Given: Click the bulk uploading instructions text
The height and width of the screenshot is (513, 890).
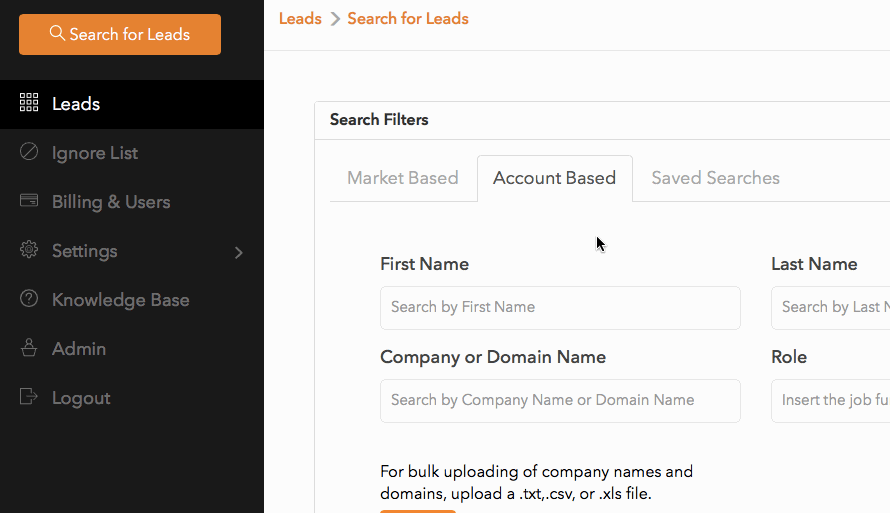Looking at the screenshot, I should [536, 482].
